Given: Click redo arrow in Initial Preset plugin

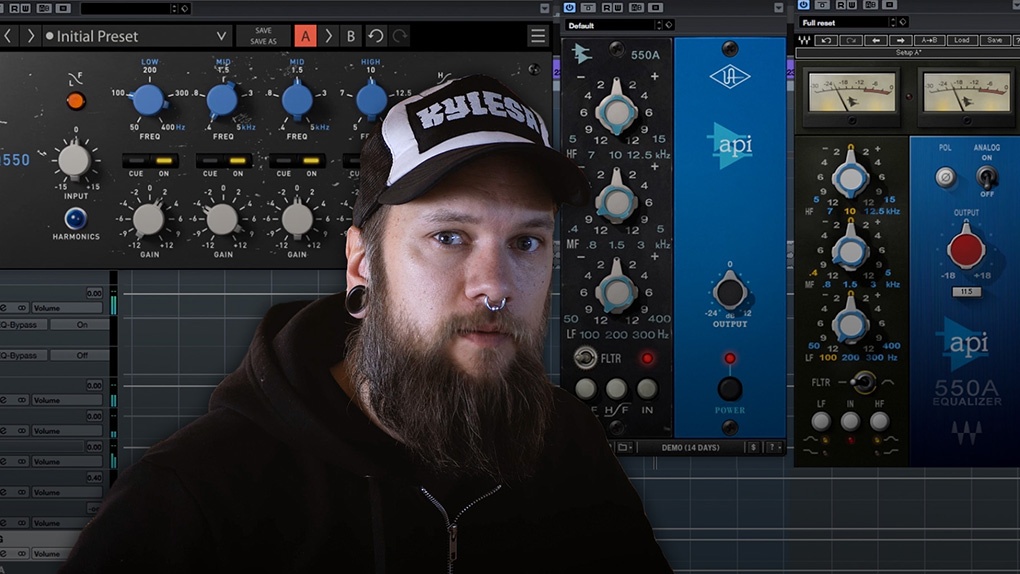Looking at the screenshot, I should click(x=400, y=36).
